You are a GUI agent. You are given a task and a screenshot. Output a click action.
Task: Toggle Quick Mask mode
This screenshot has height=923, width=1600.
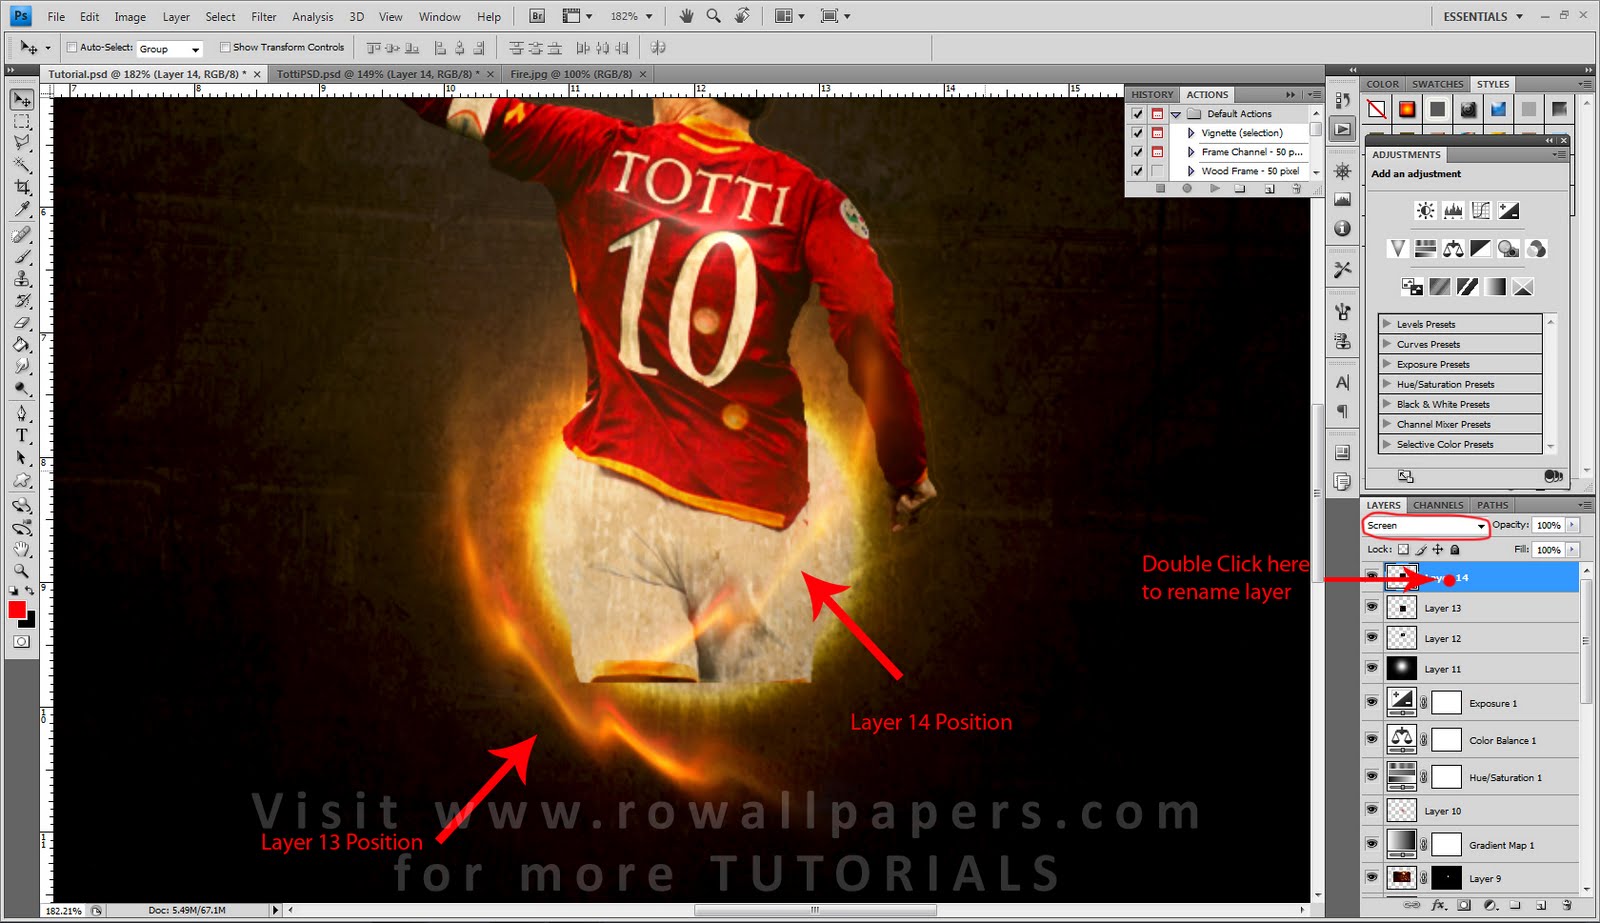coord(21,642)
